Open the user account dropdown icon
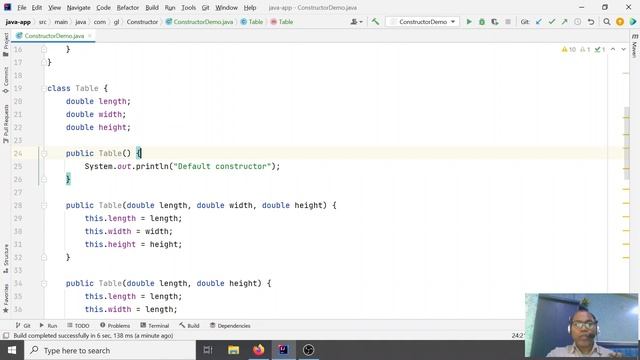 356,22
